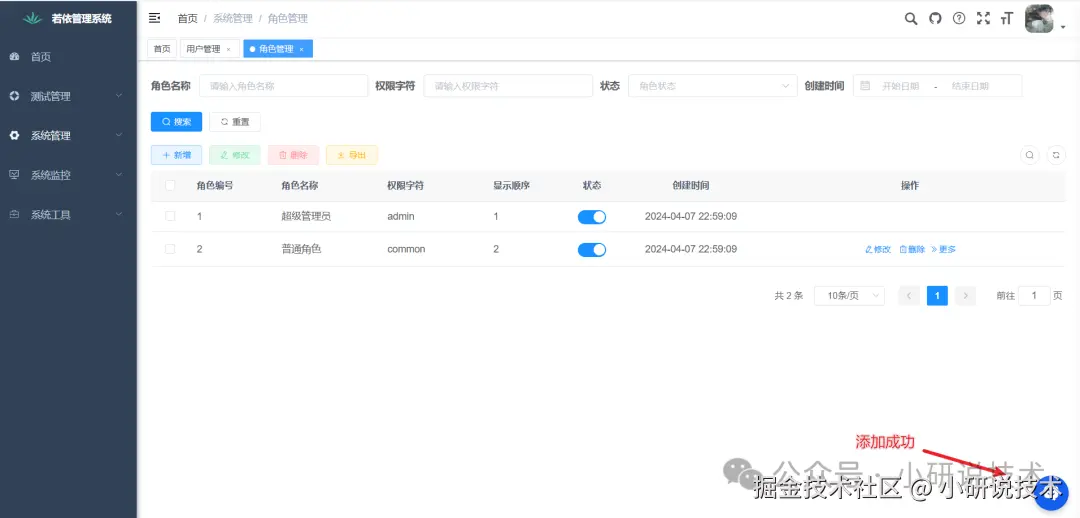Open the 10条/页 page size dropdown
This screenshot has width=1080, height=518.
click(849, 296)
